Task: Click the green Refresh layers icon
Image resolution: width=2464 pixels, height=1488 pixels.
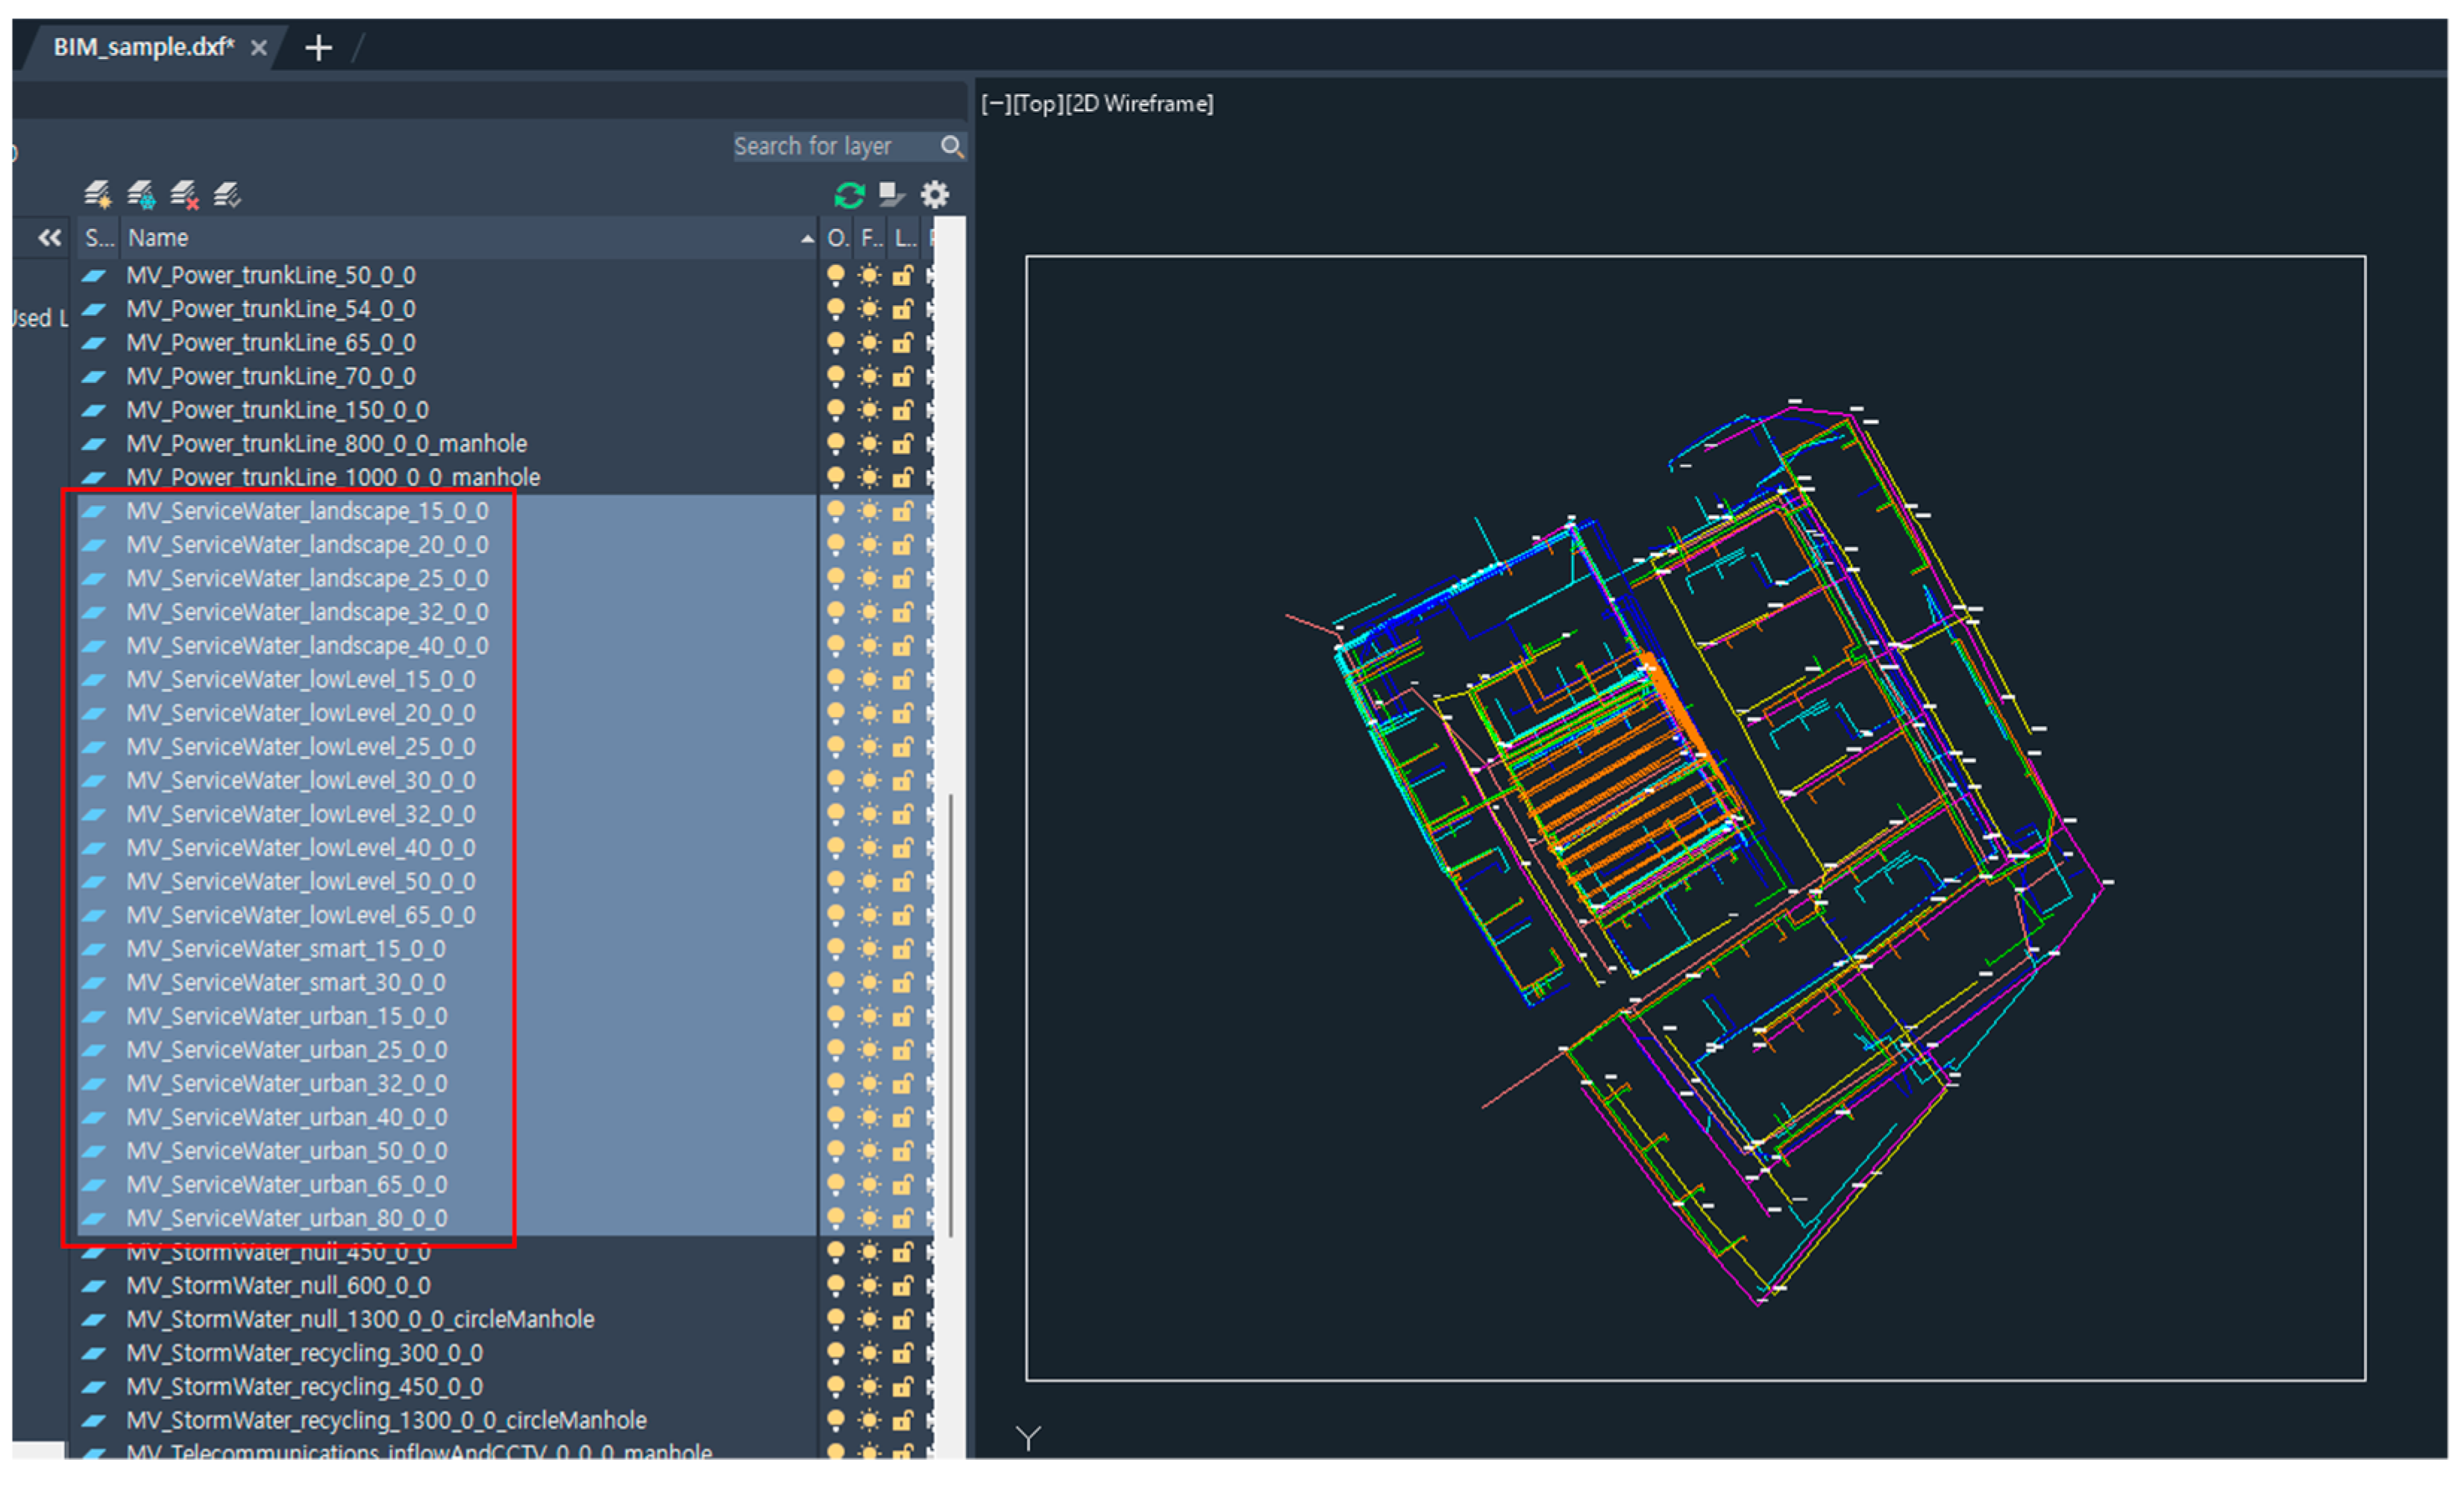Action: [x=849, y=194]
